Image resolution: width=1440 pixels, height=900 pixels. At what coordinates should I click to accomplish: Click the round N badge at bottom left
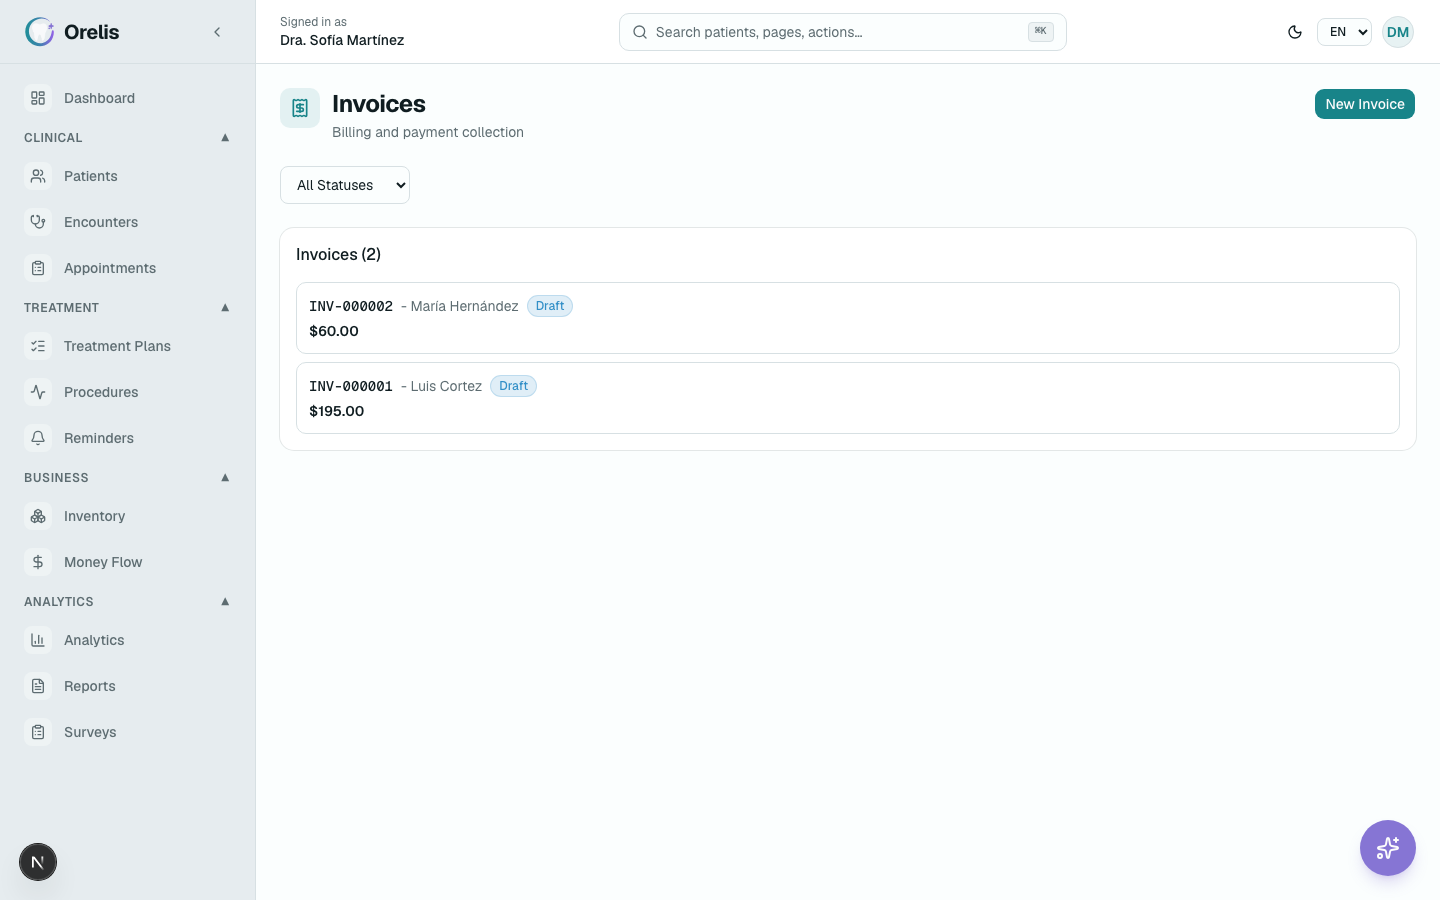[38, 862]
